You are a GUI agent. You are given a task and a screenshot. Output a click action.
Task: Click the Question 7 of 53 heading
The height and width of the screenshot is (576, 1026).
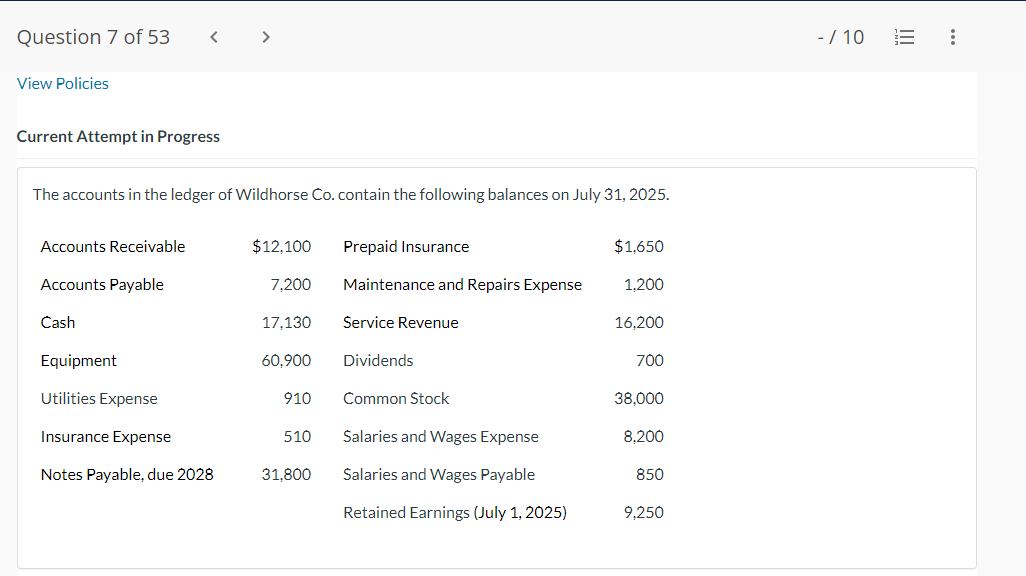(x=93, y=36)
